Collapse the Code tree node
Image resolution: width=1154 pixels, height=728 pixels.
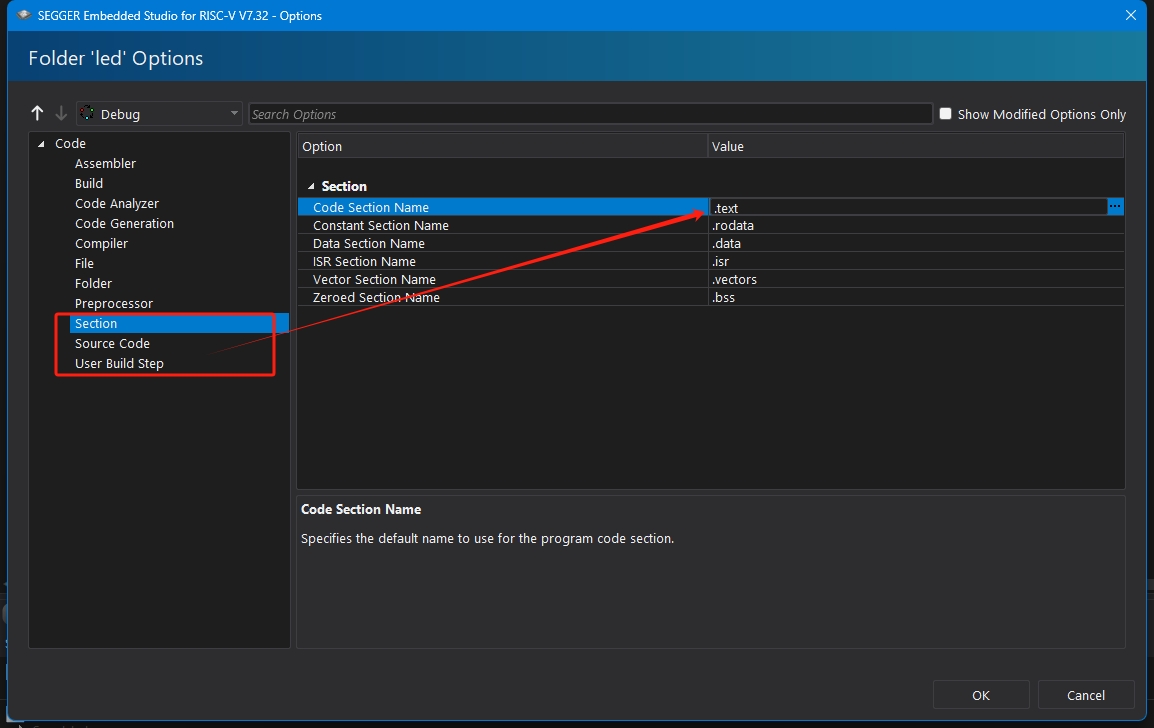click(x=41, y=144)
